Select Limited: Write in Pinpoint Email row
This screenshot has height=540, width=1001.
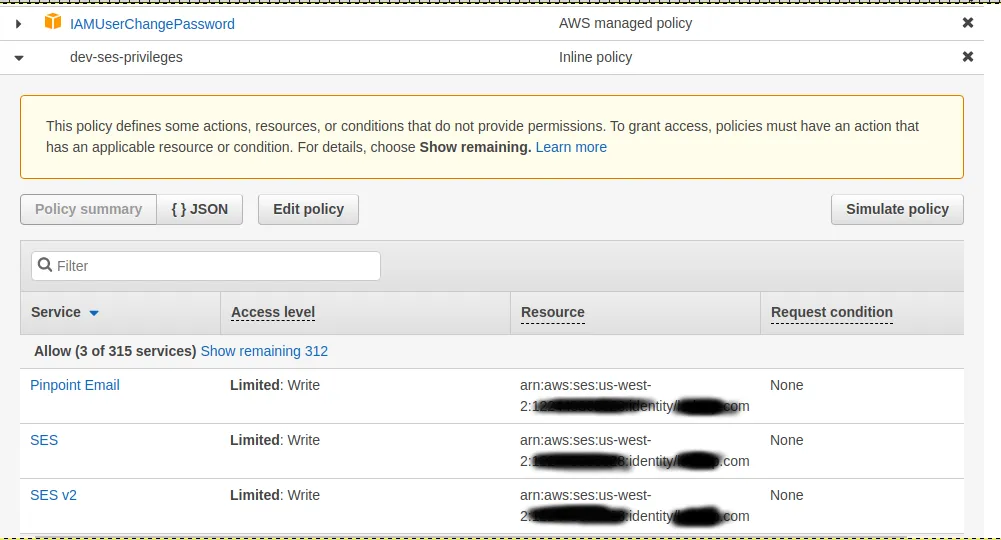click(x=275, y=385)
